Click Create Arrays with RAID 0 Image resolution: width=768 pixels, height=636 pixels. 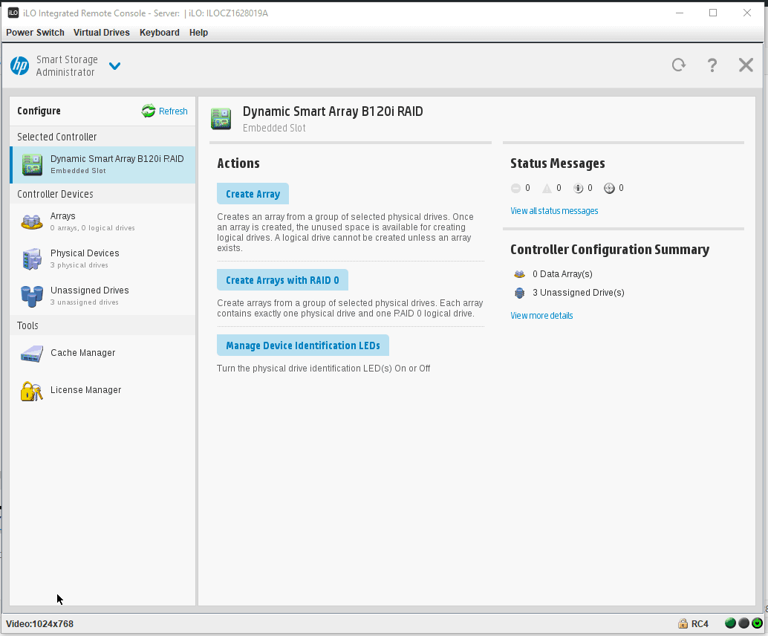282,280
